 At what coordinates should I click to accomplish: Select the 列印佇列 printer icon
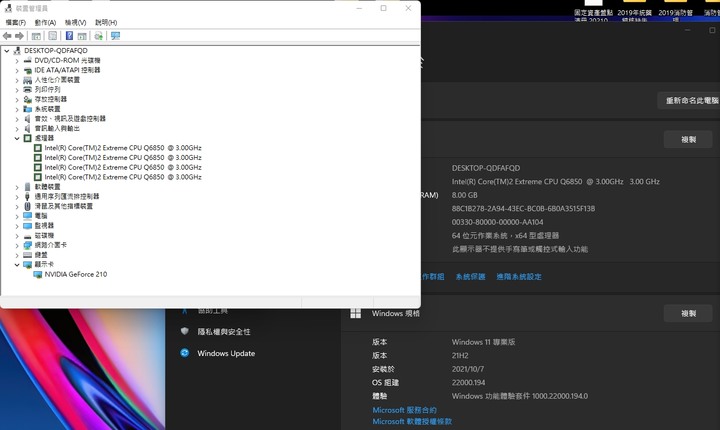point(28,90)
